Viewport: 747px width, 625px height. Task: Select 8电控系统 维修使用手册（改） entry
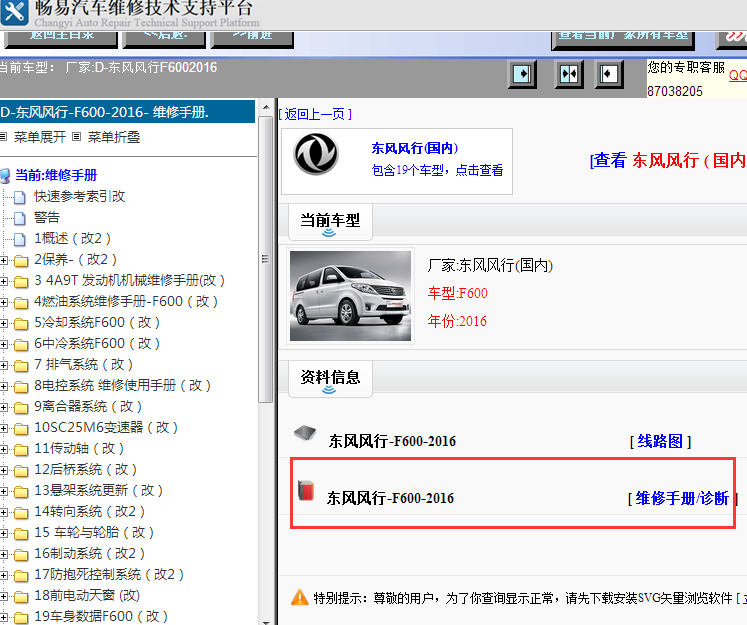[123, 385]
